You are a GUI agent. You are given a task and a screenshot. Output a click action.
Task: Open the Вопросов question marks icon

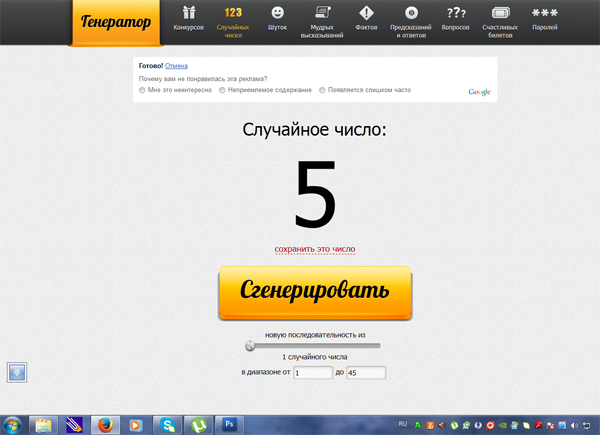(x=456, y=13)
